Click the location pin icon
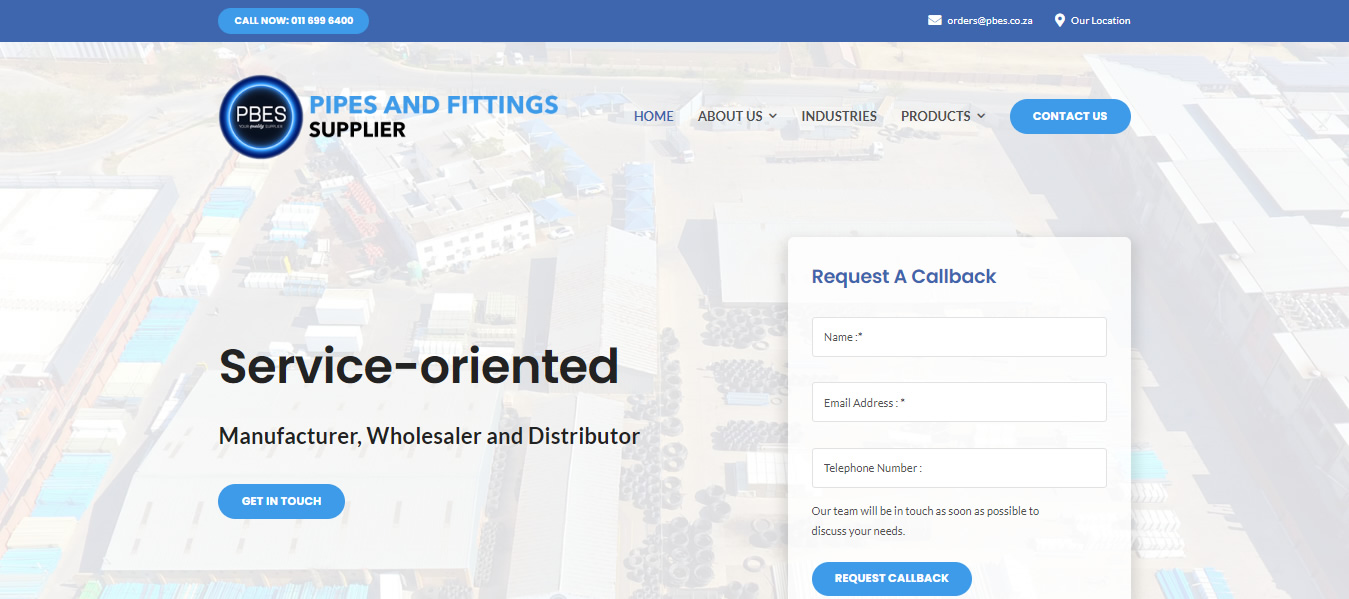 coord(1059,20)
